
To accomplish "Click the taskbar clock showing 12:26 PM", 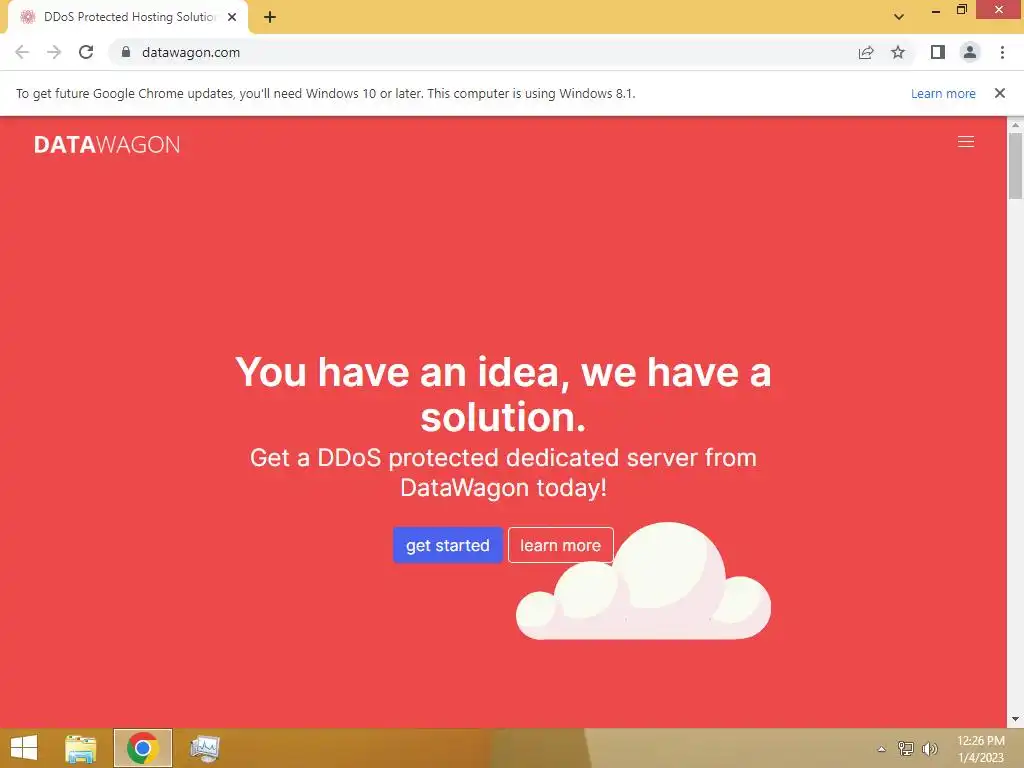I will pos(981,749).
